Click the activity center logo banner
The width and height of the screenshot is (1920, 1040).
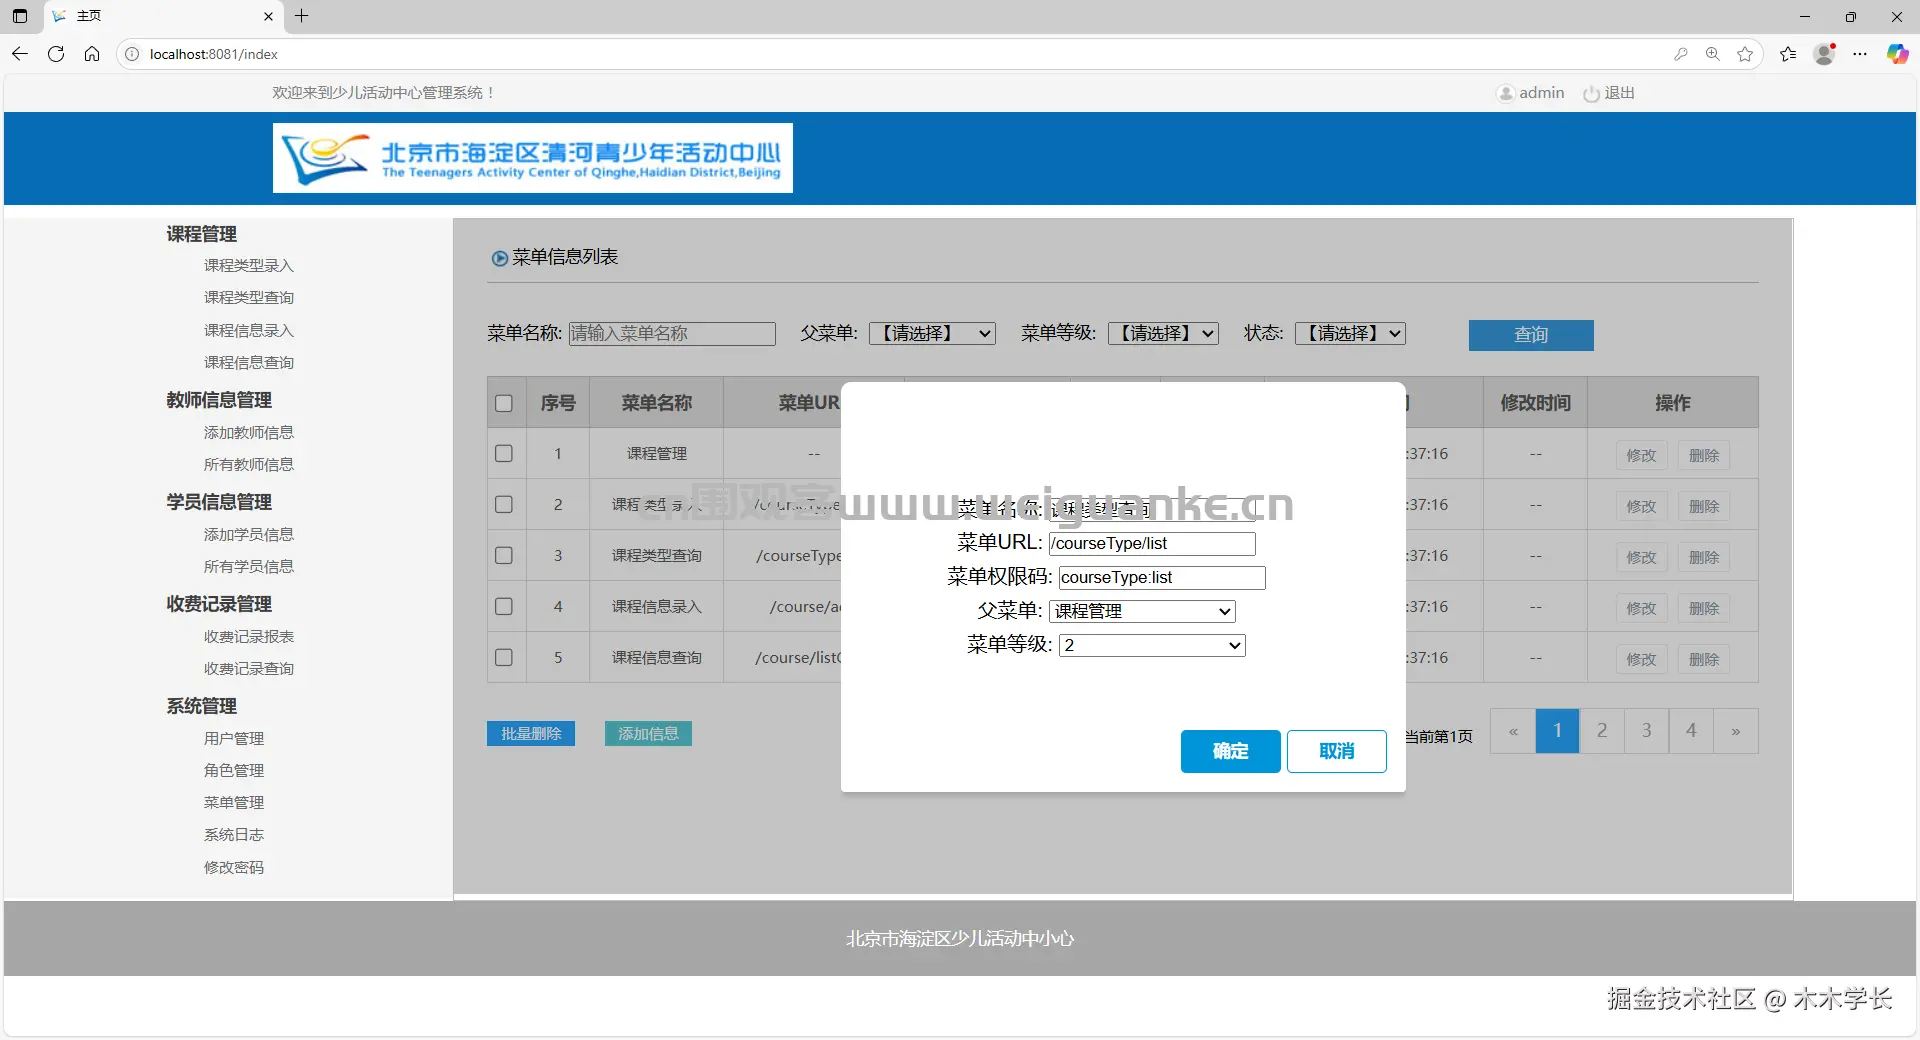click(x=533, y=158)
